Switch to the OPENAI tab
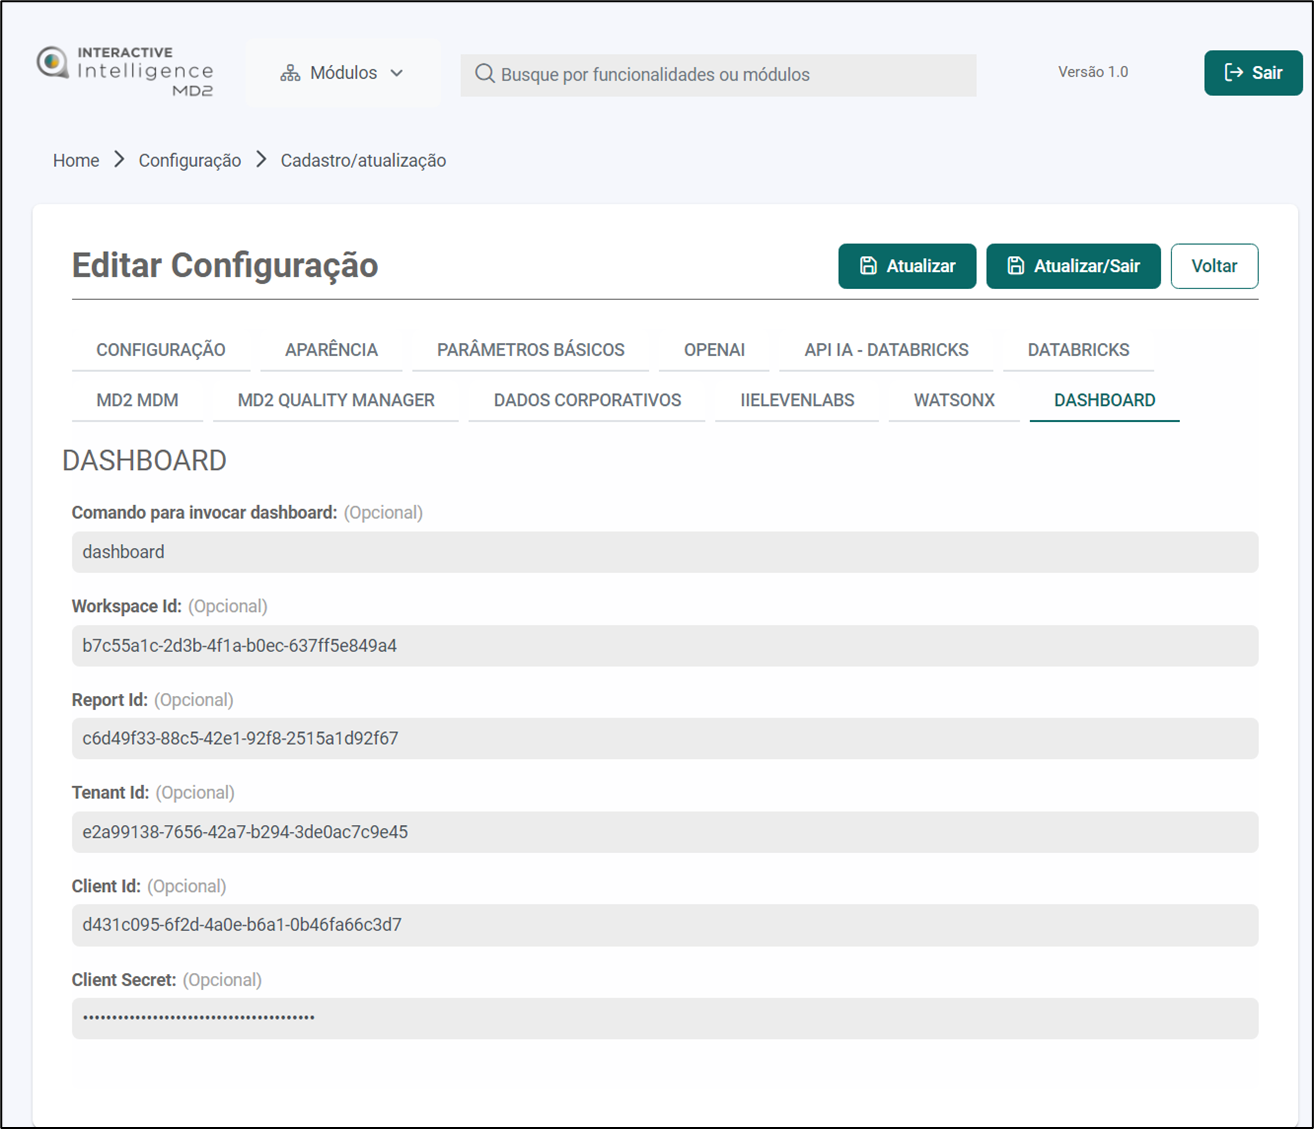The image size is (1314, 1129). coord(714,350)
